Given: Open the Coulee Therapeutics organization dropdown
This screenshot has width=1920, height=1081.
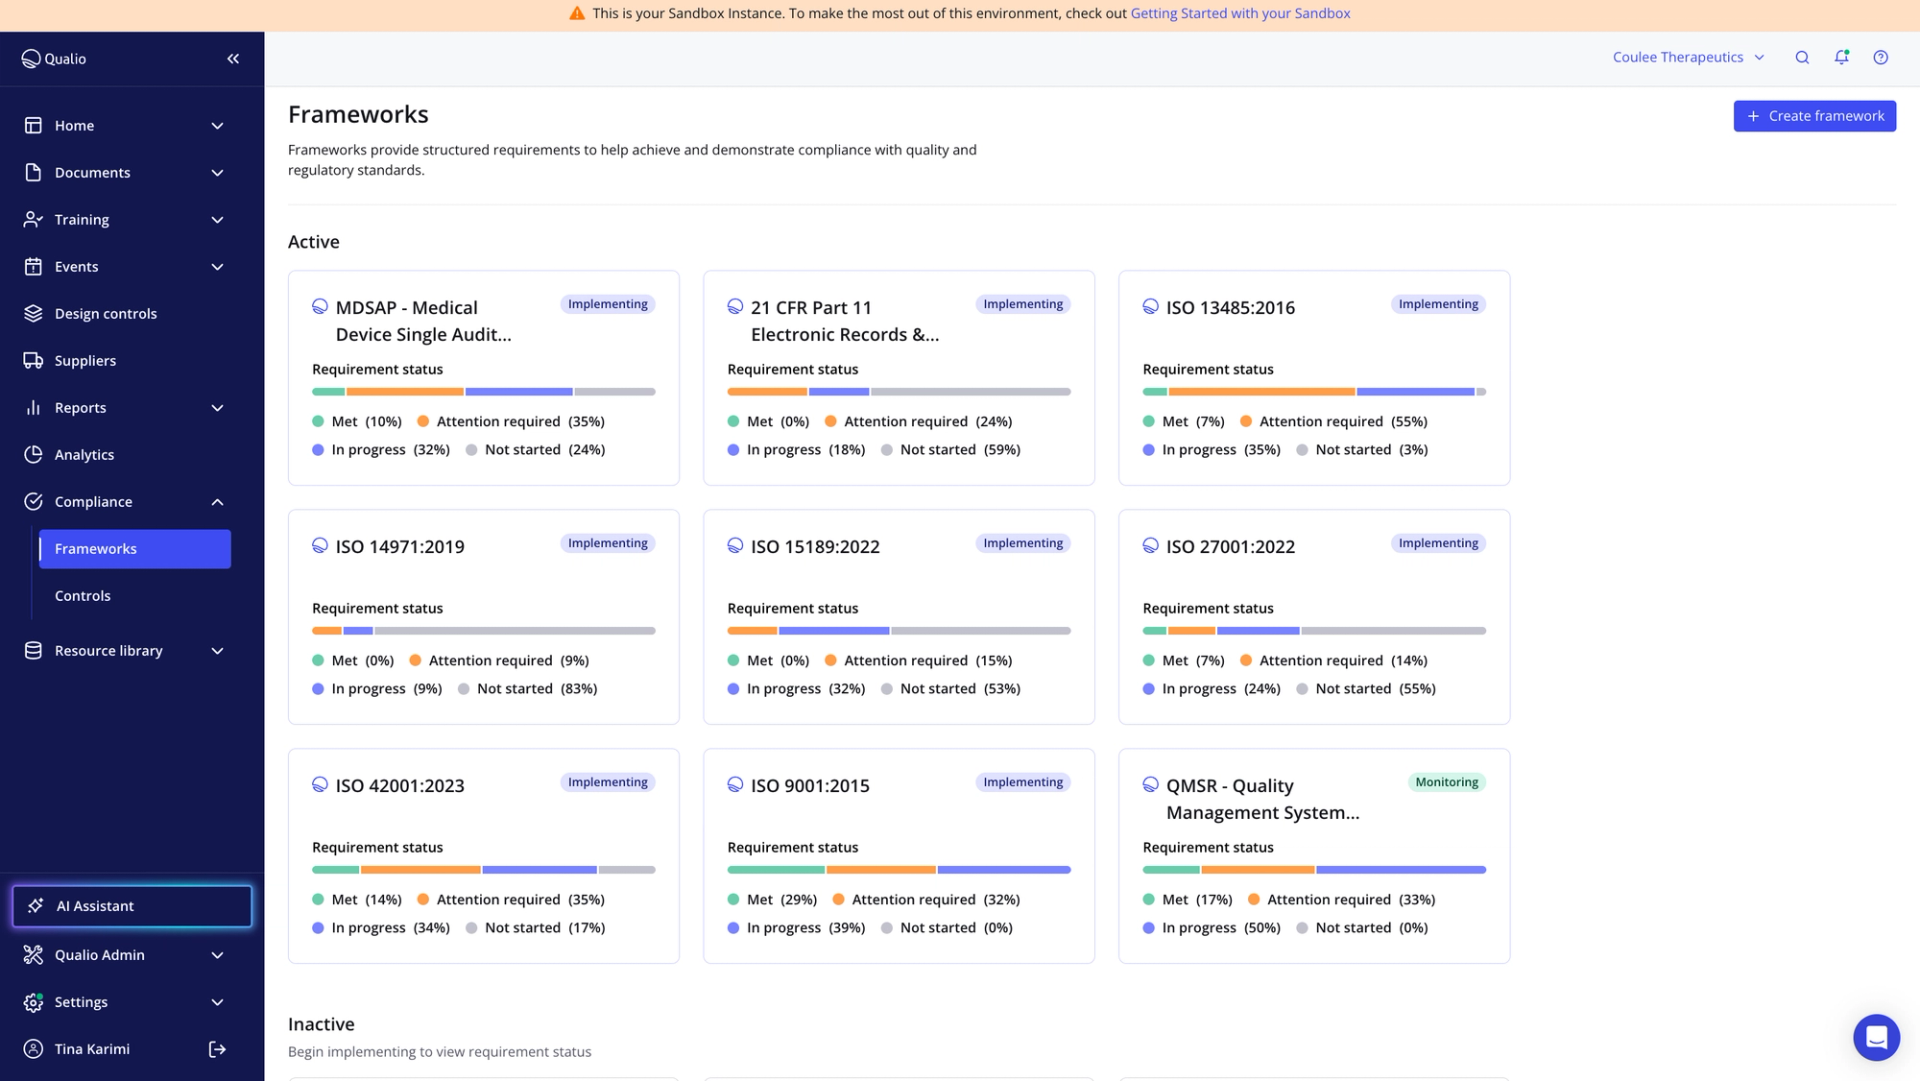Looking at the screenshot, I should [x=1688, y=58].
